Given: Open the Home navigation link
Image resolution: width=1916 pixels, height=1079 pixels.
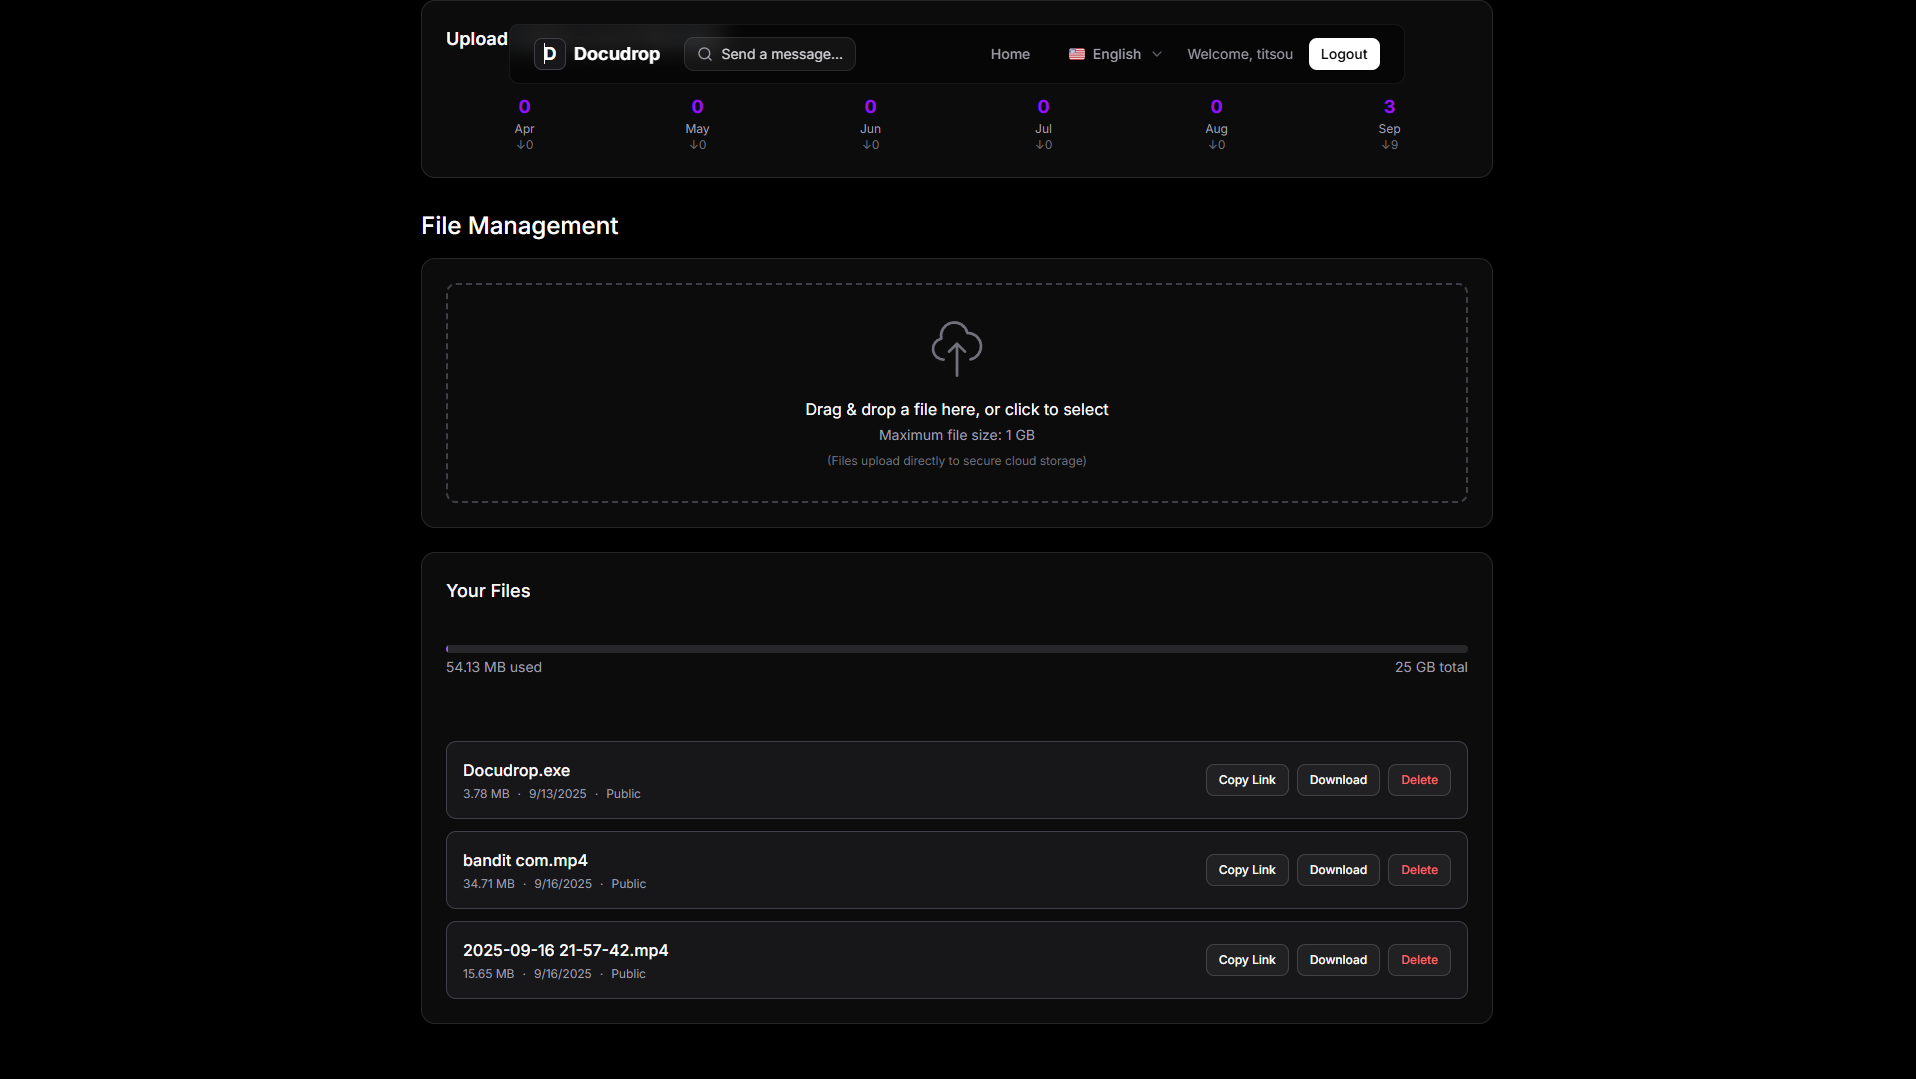Looking at the screenshot, I should tap(1010, 54).
